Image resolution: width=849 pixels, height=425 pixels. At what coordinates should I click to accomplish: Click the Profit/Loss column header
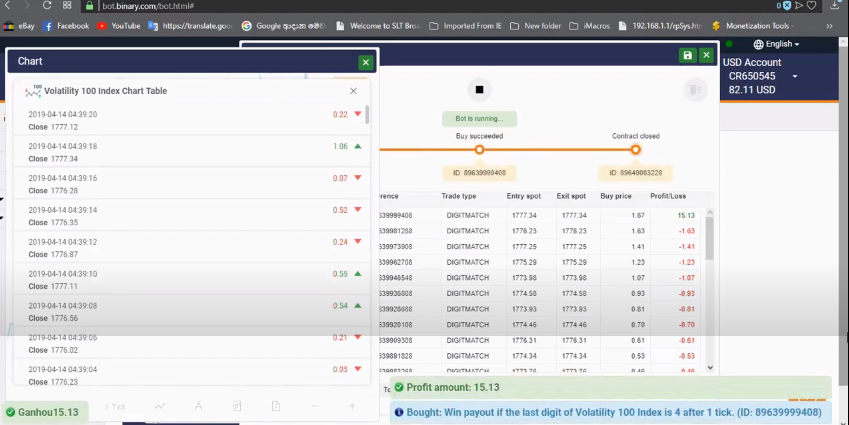pyautogui.click(x=668, y=196)
